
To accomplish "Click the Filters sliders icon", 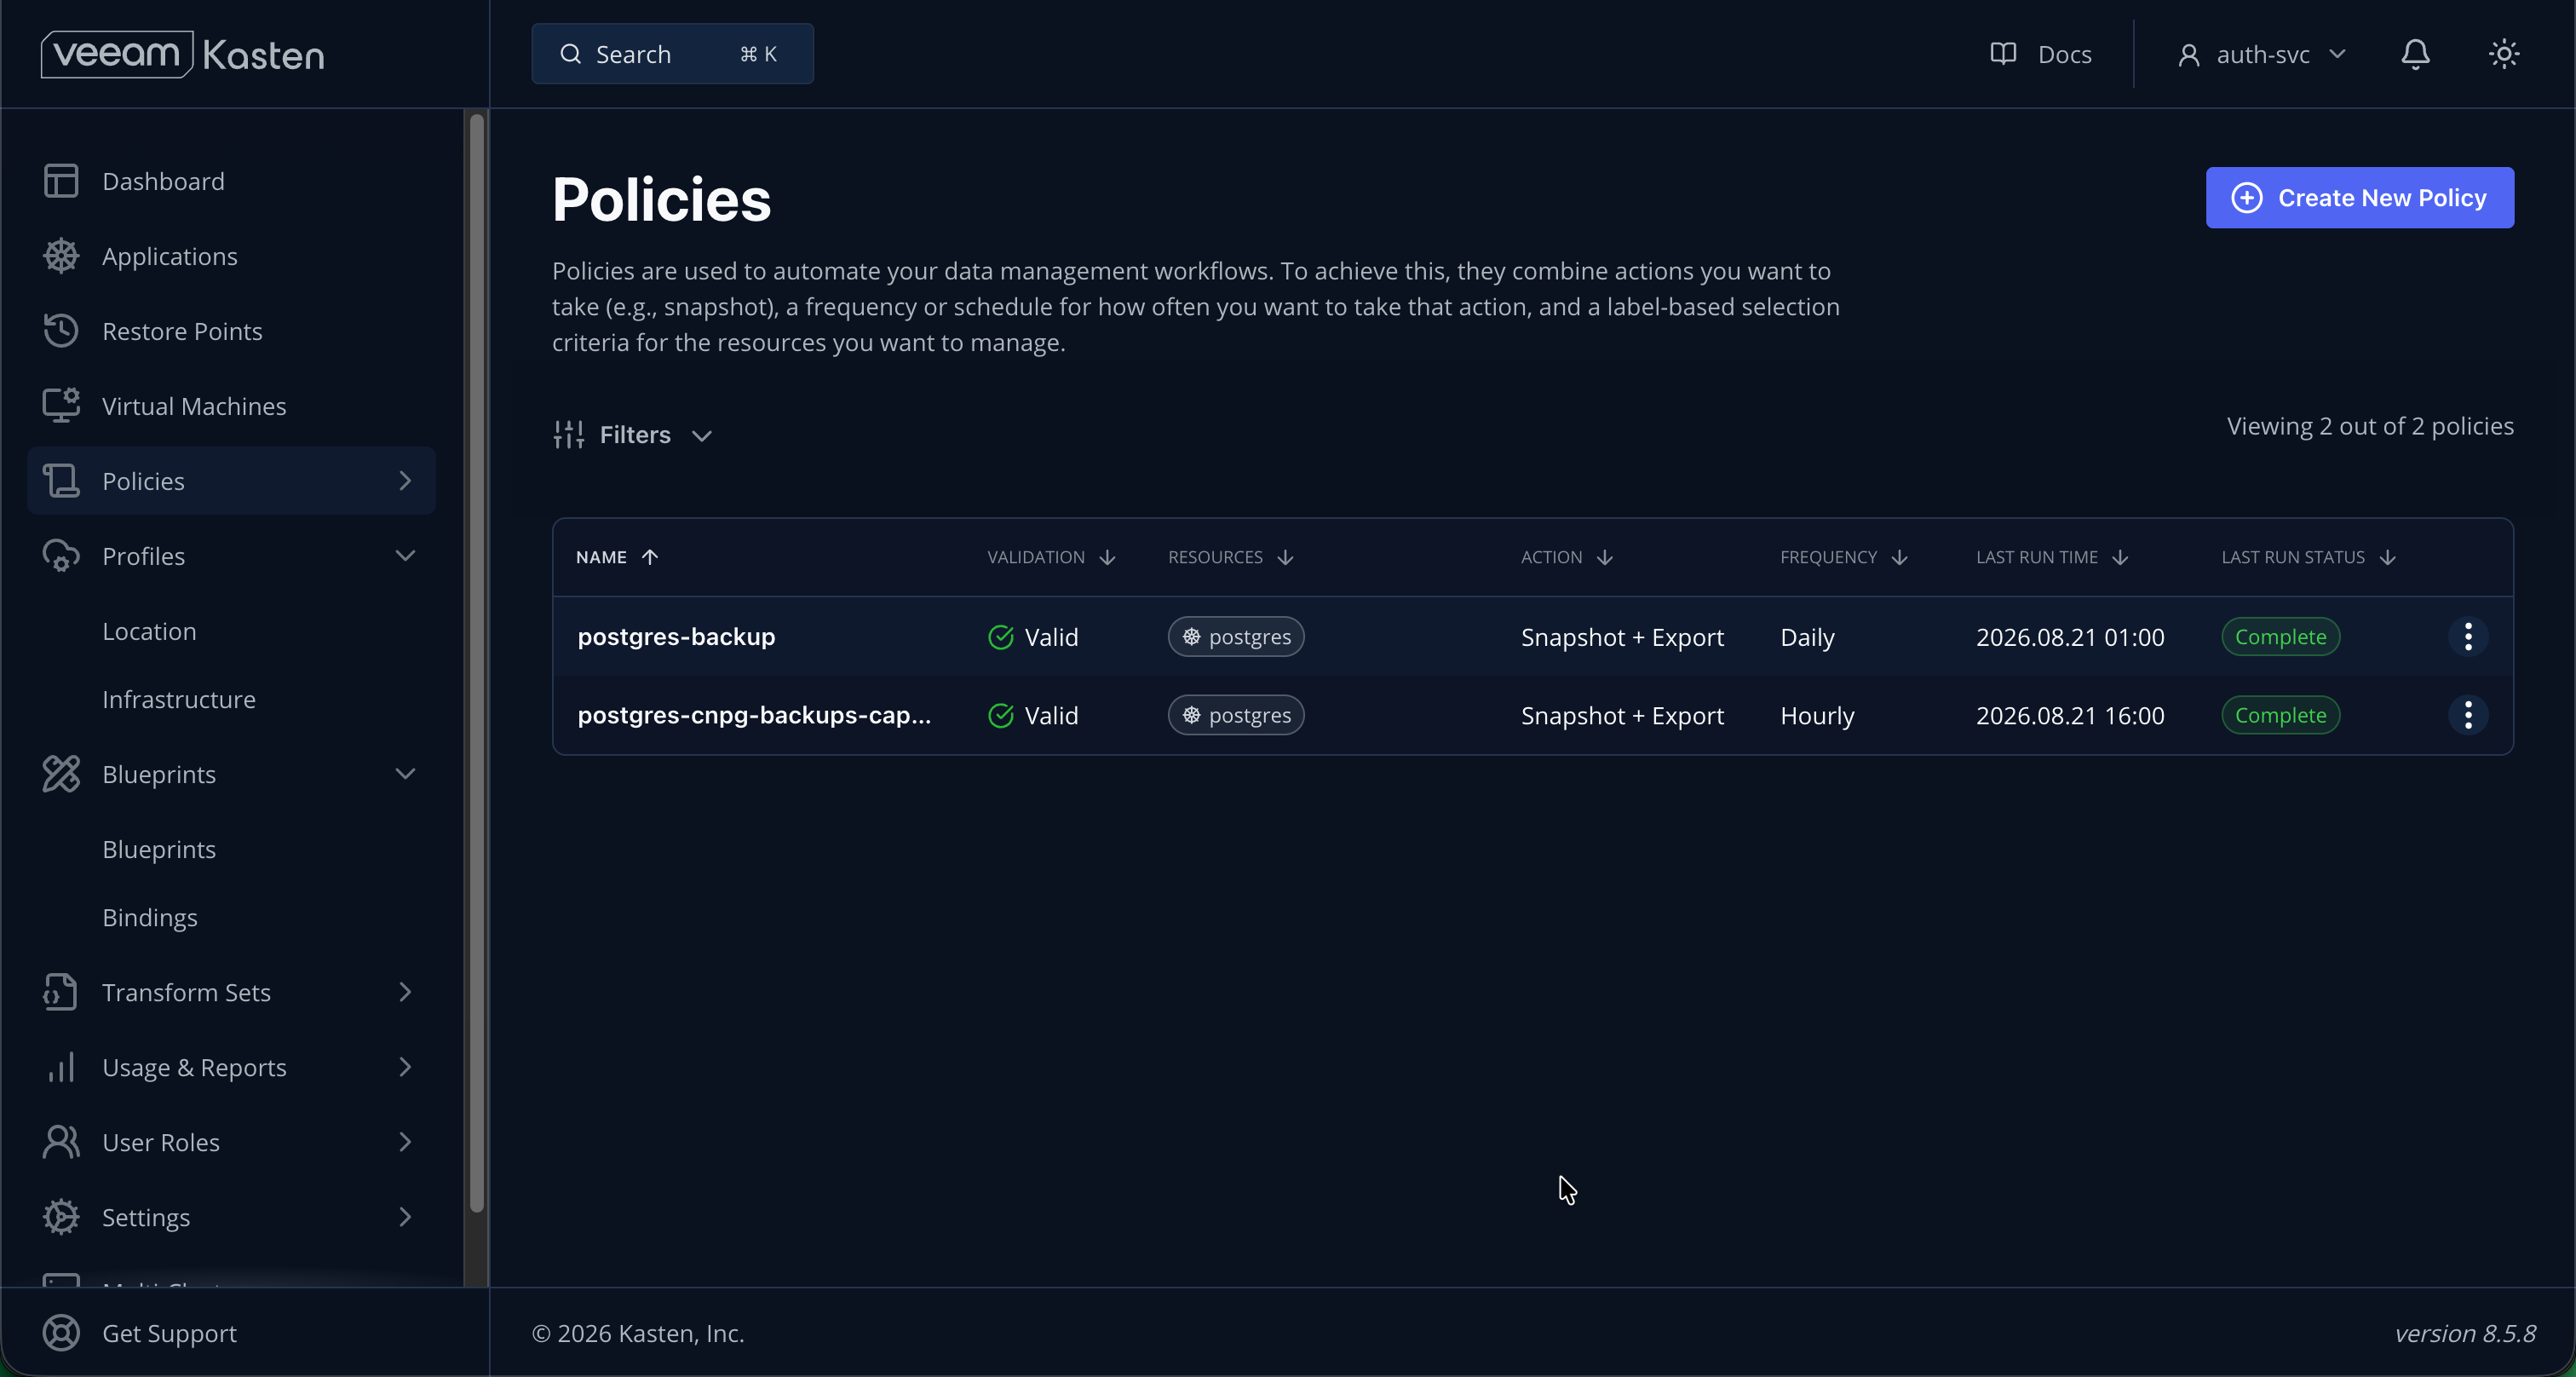I will tap(569, 435).
